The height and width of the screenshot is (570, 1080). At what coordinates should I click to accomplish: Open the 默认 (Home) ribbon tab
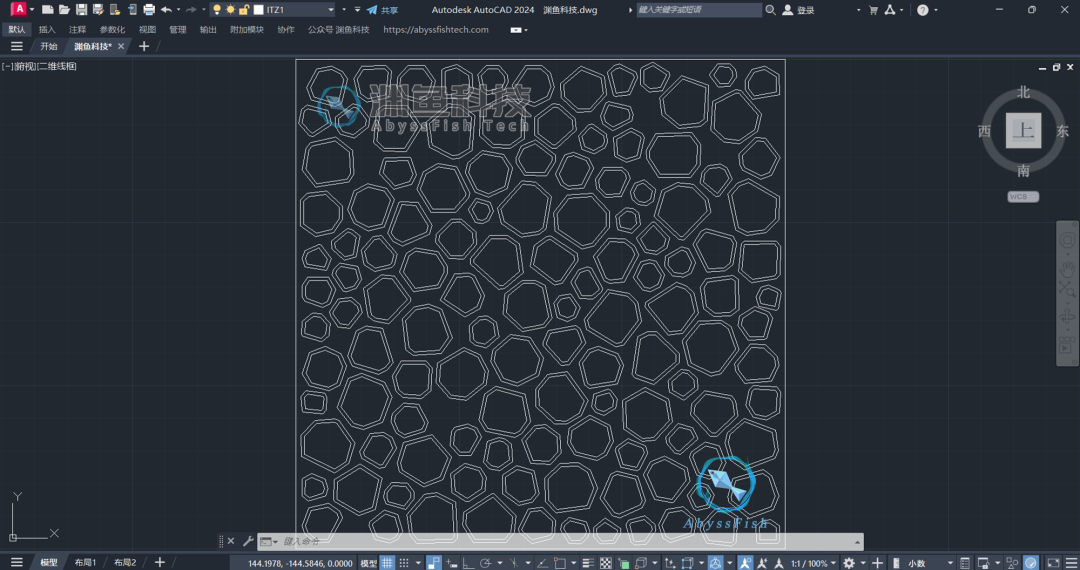point(17,30)
